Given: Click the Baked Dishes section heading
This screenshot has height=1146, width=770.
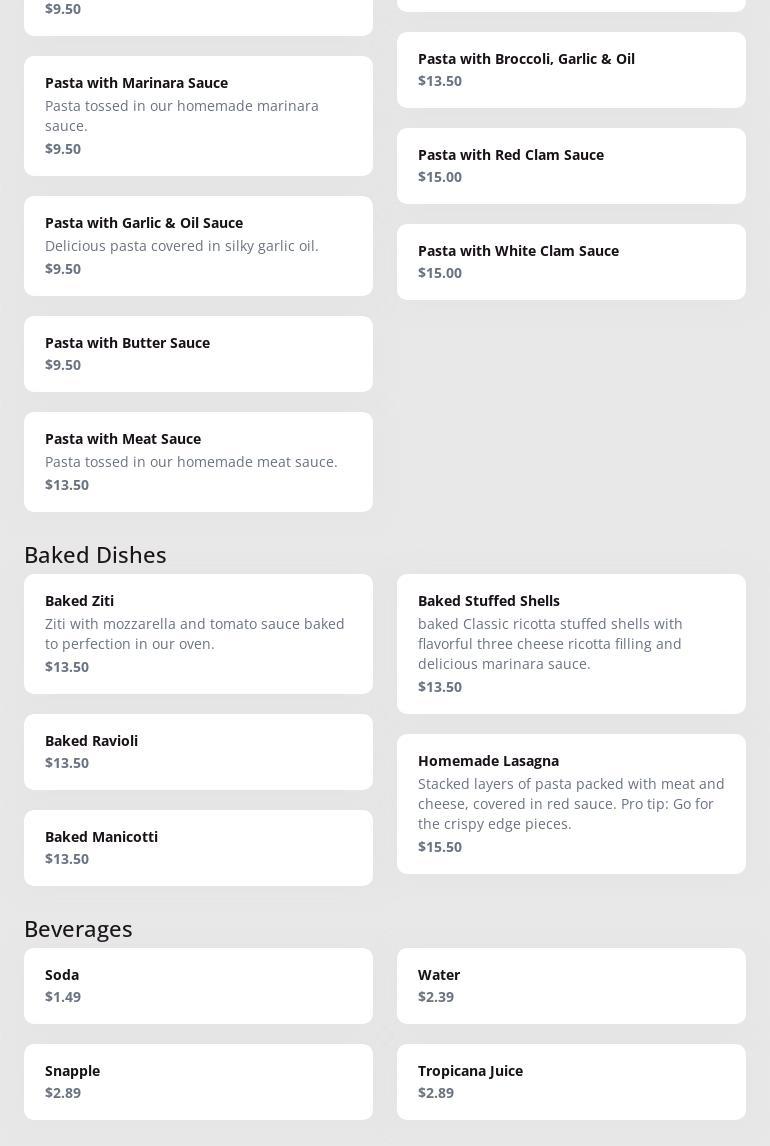Looking at the screenshot, I should (95, 554).
